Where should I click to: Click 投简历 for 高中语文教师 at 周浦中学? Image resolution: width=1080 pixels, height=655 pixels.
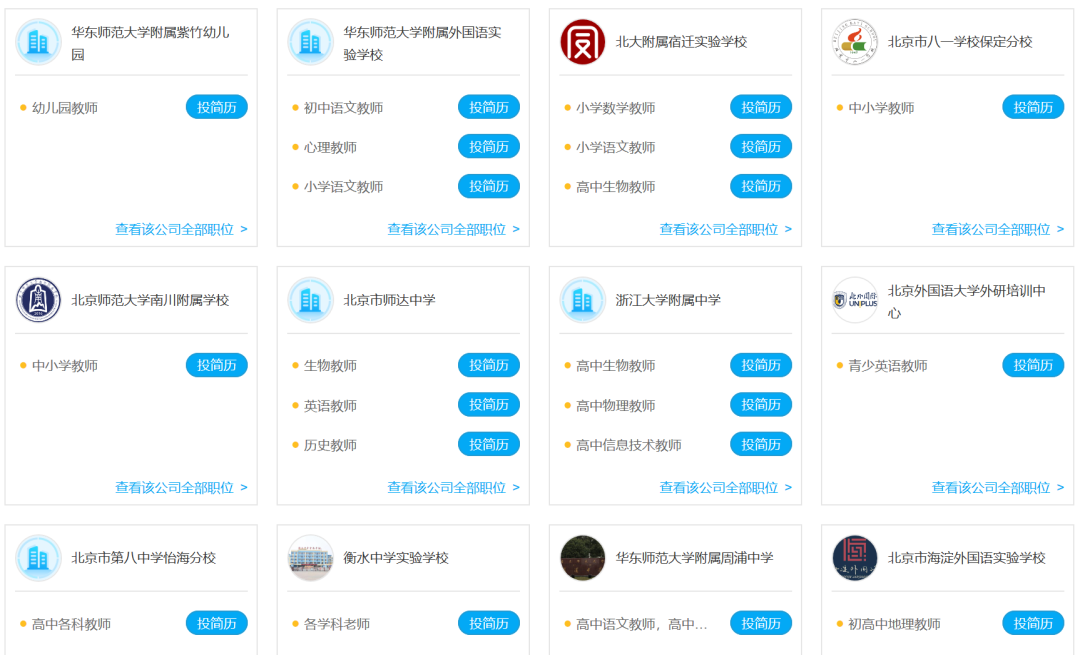click(x=761, y=623)
